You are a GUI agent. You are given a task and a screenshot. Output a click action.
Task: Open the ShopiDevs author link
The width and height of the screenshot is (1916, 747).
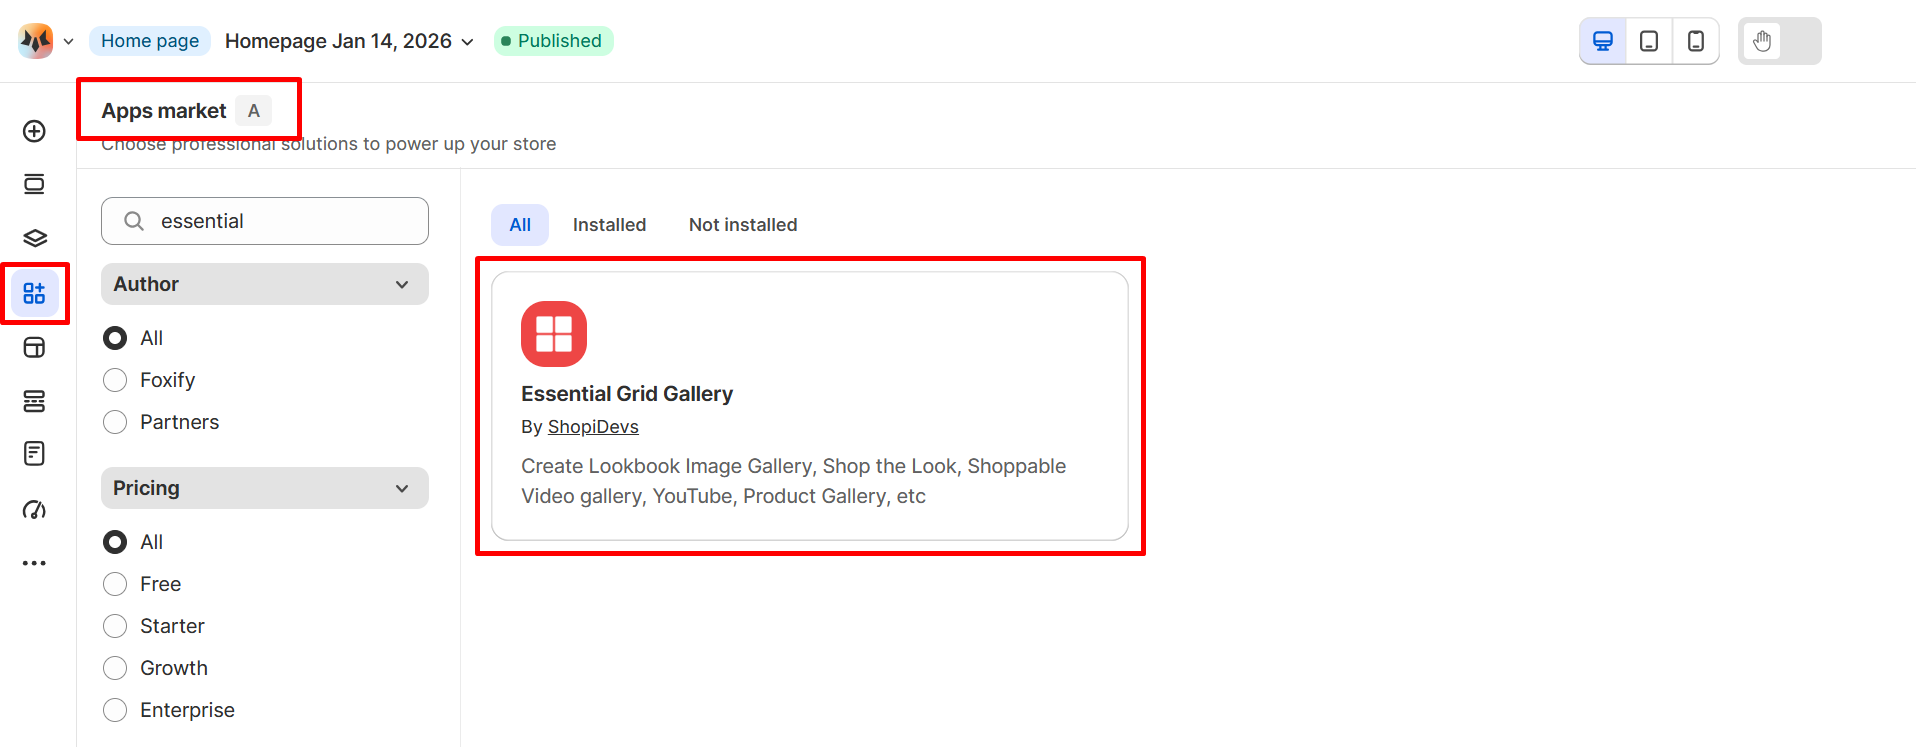[x=593, y=427]
